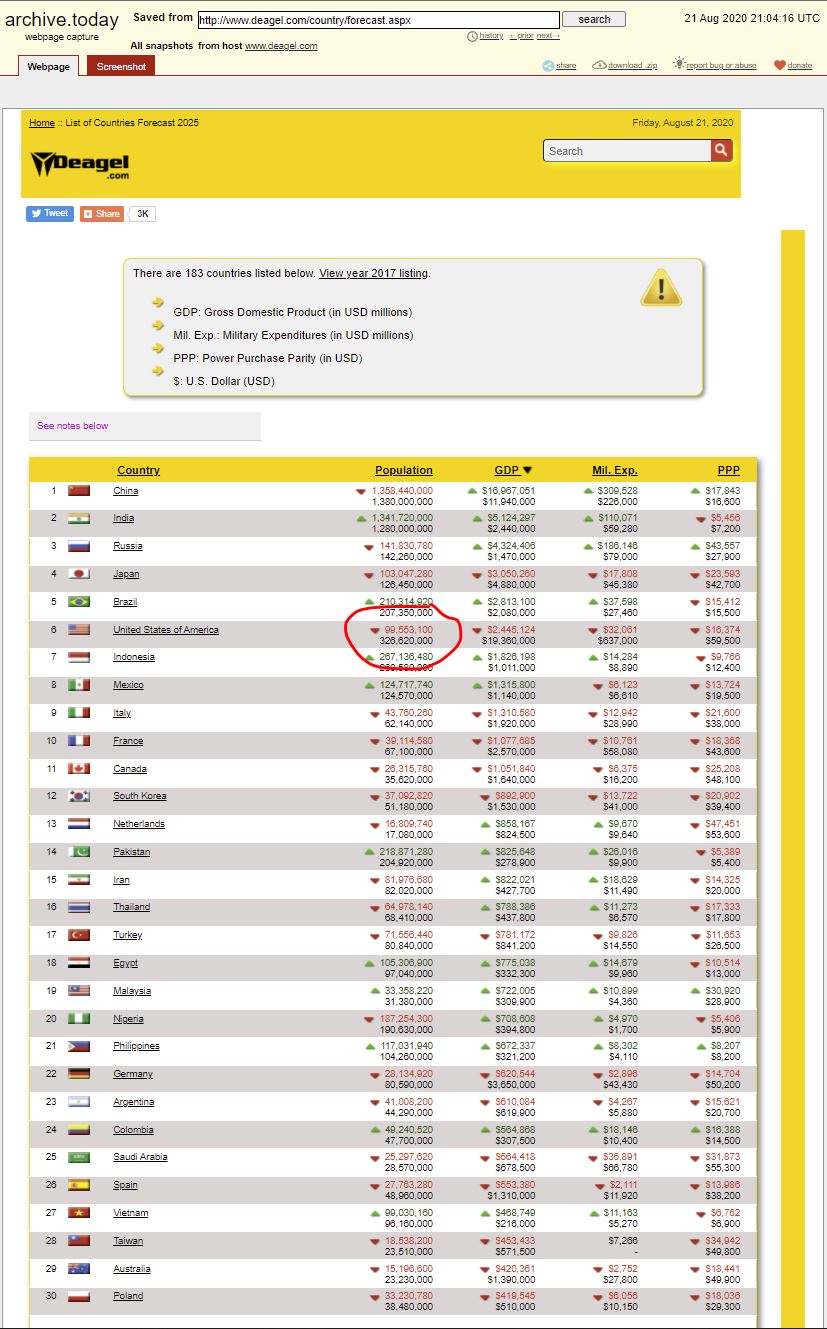The image size is (827, 1329).
Task: Click the orange Share button
Action: [x=102, y=213]
